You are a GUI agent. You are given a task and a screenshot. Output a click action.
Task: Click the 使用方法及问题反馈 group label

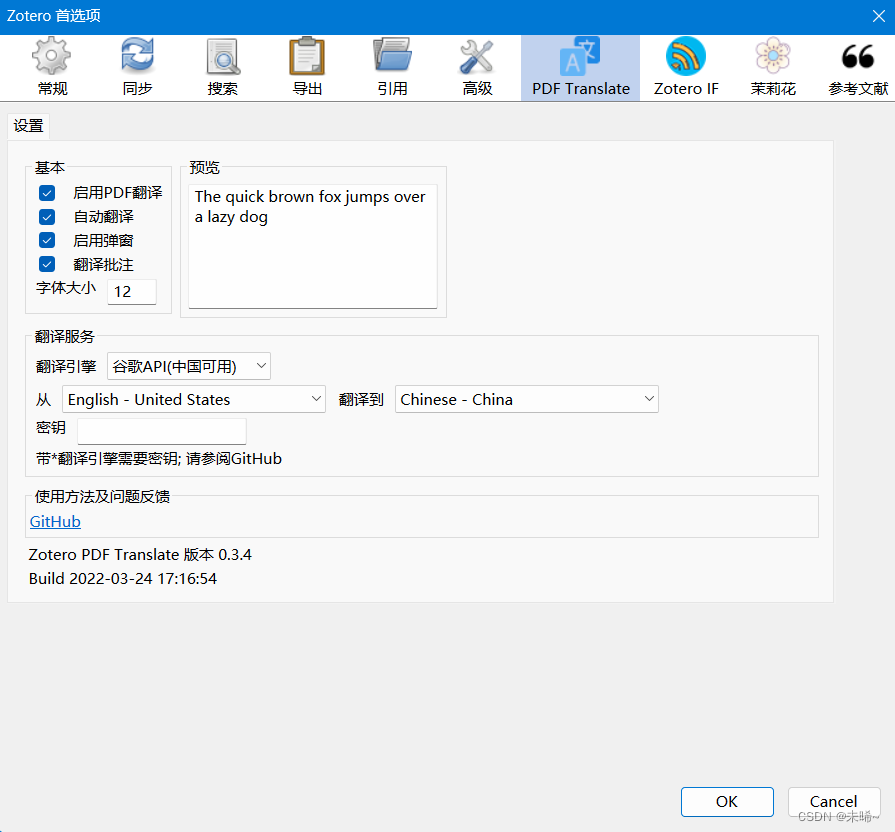pos(102,496)
